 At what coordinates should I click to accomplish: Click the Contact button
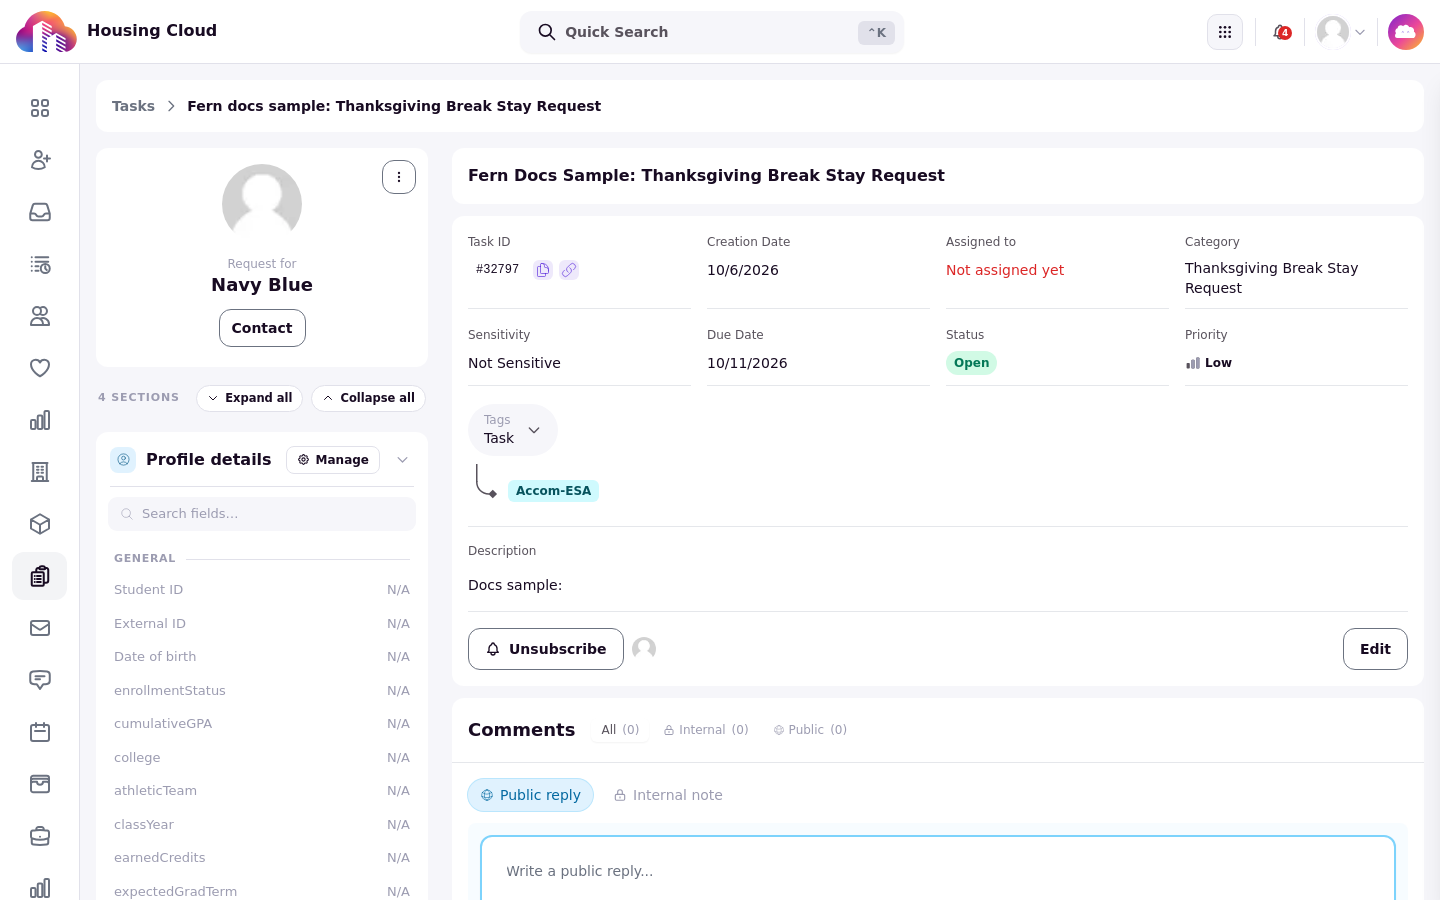coord(262,328)
